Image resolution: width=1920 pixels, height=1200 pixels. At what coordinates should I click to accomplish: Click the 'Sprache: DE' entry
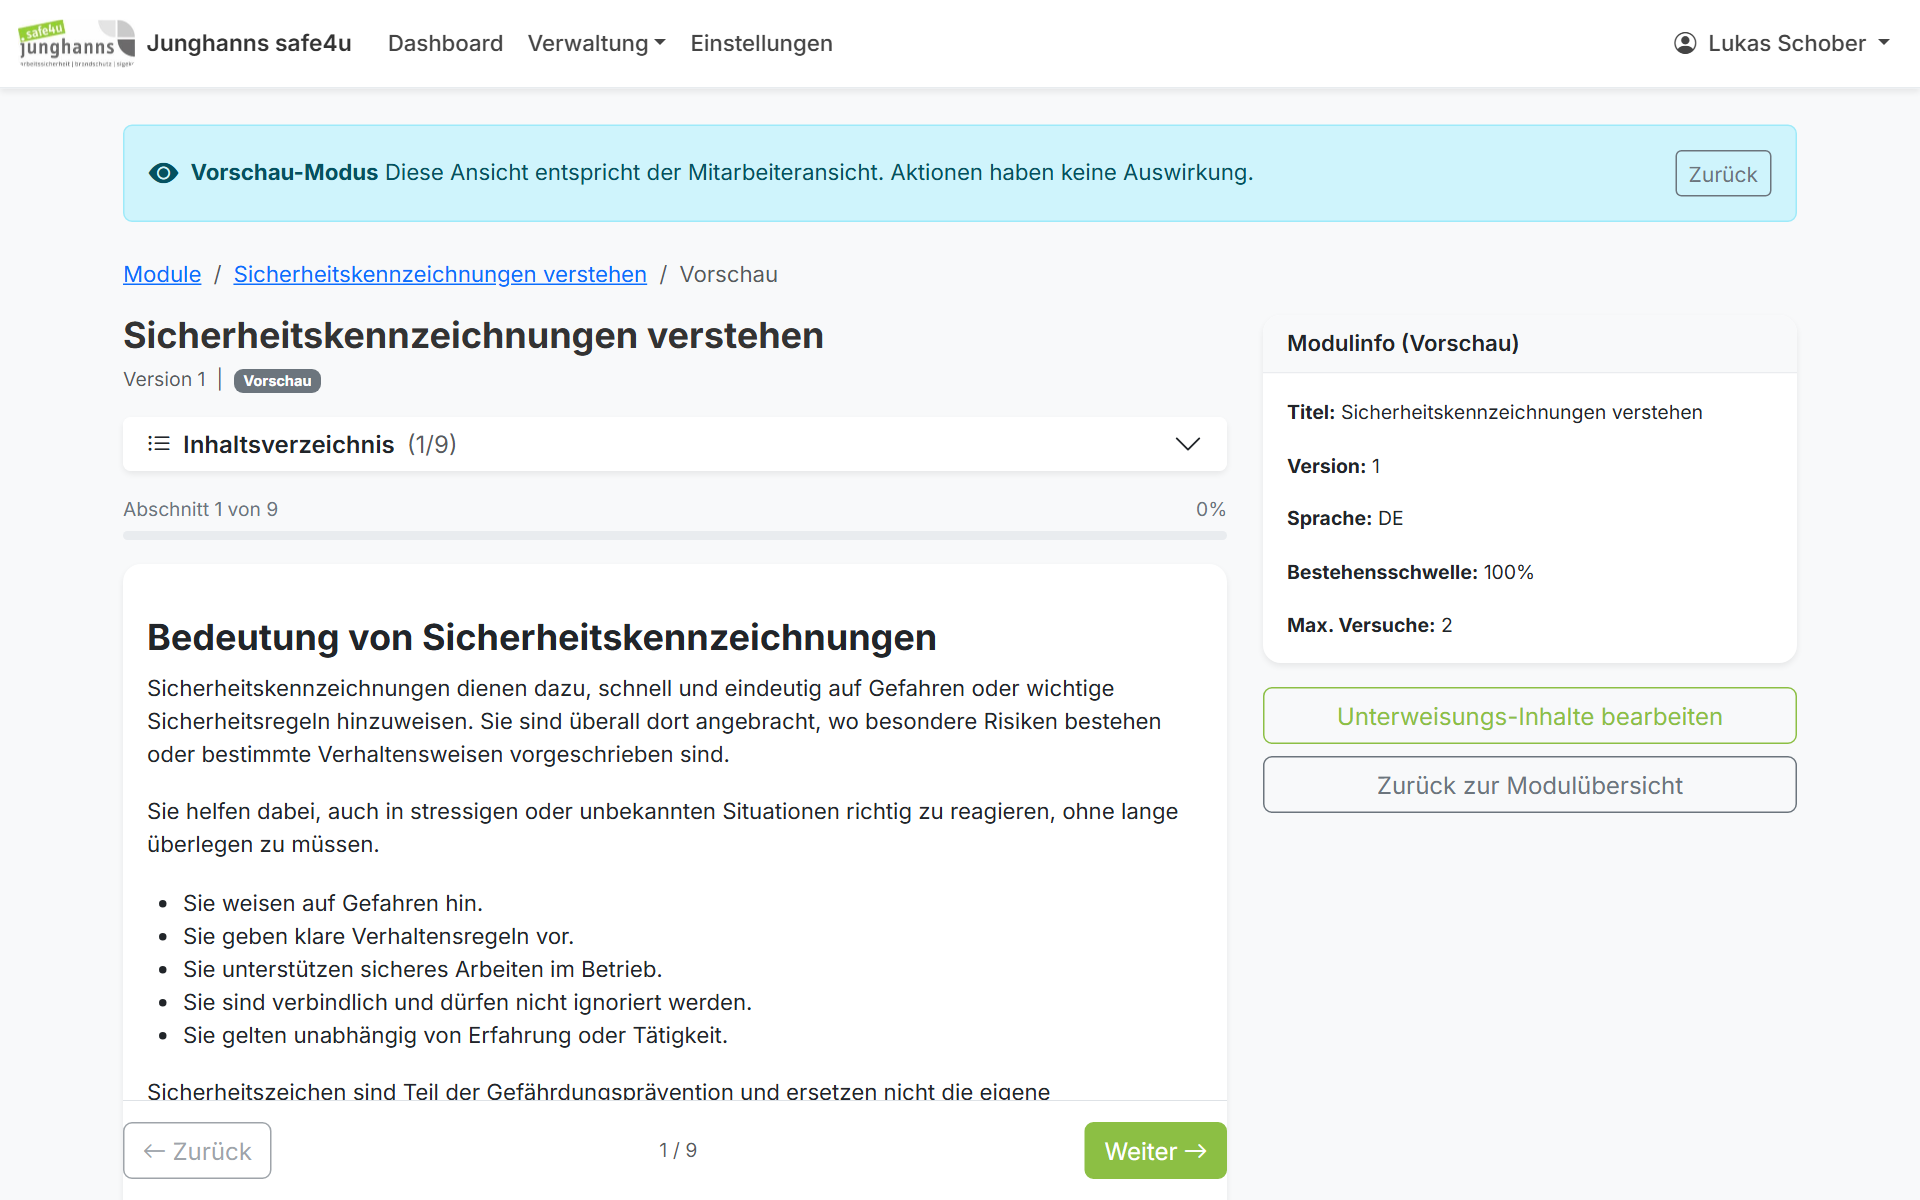tap(1345, 518)
